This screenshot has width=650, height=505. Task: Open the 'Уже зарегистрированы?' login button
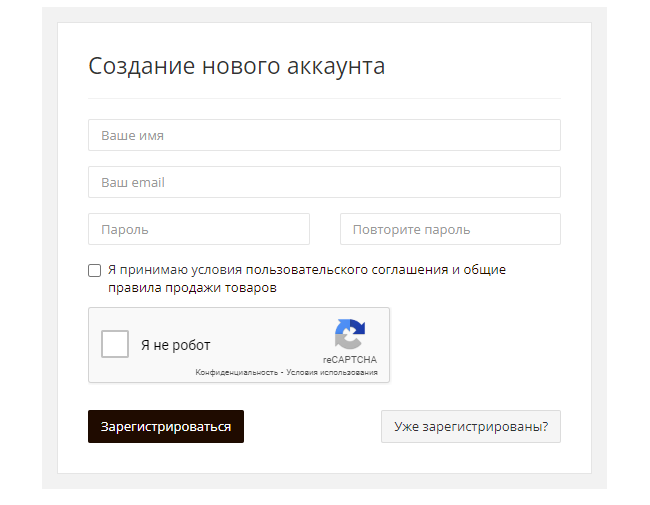pos(471,427)
